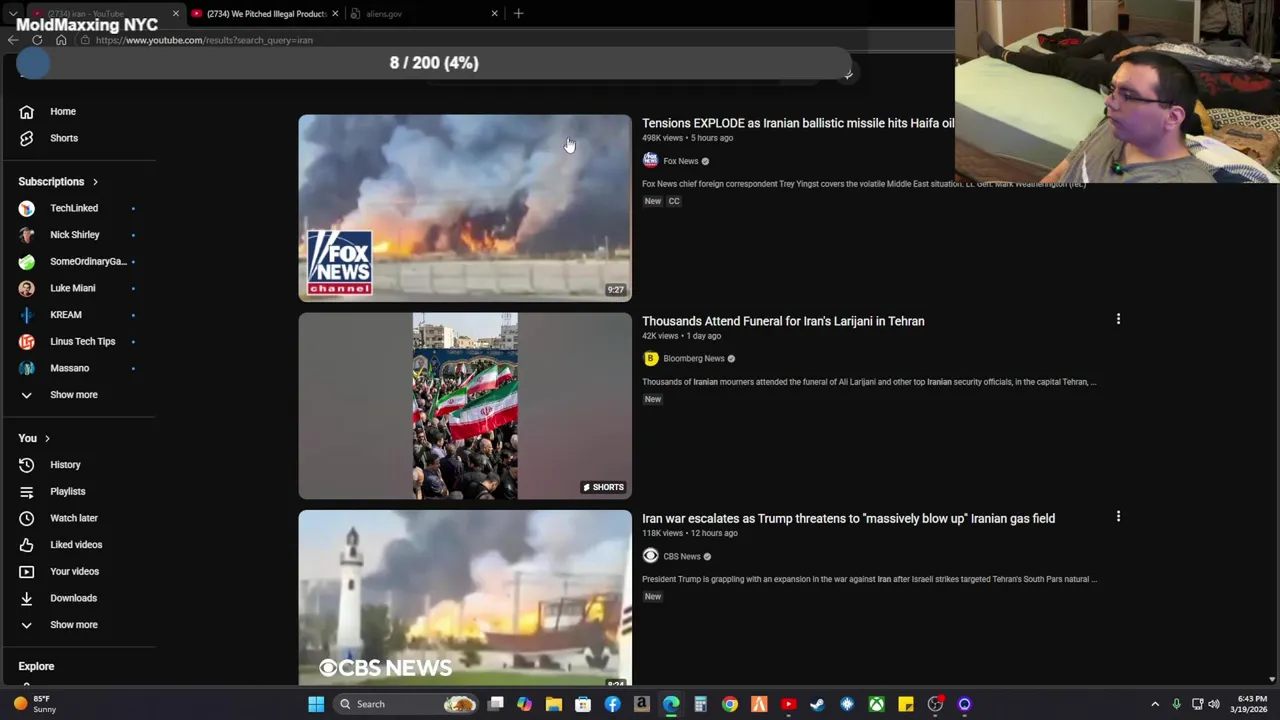Screen dimensions: 1280x720
Task: Open the volume control in system tray
Action: coord(1213,704)
